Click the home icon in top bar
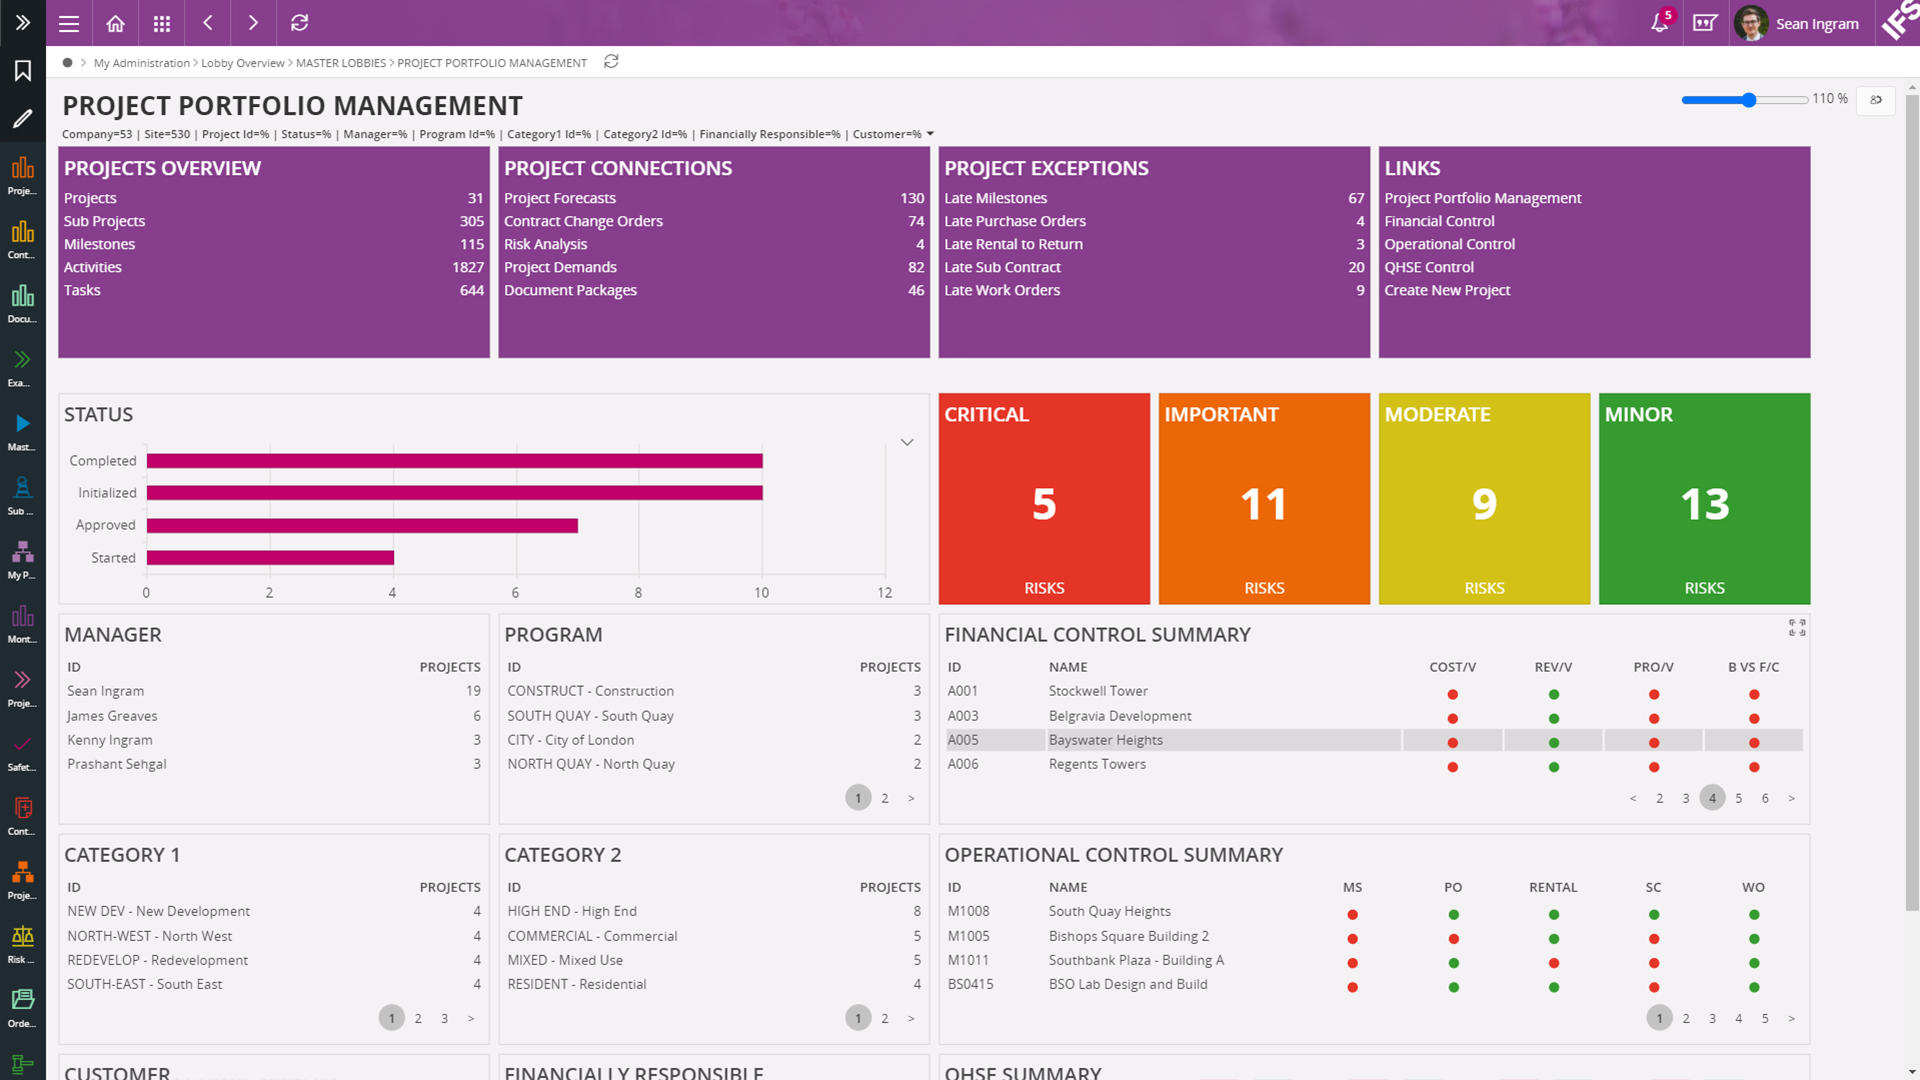The width and height of the screenshot is (1920, 1080). pyautogui.click(x=116, y=23)
